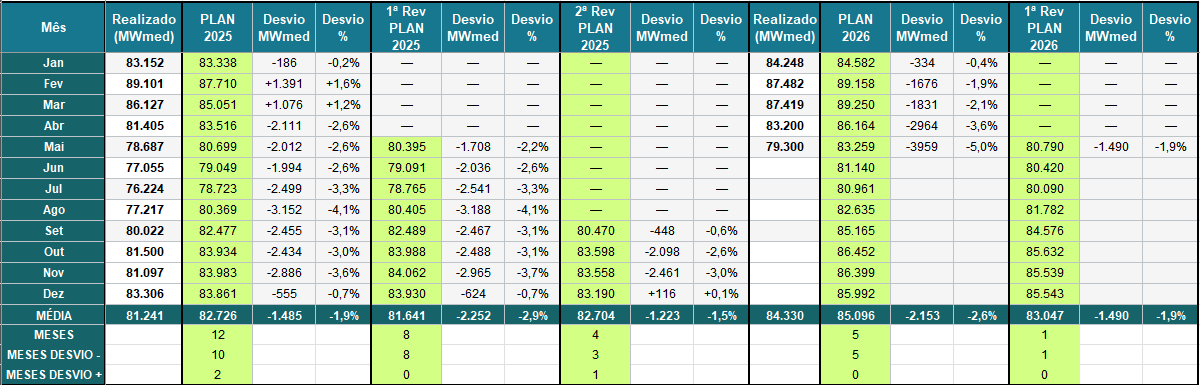1200x385 pixels.
Task: Click the Fev month row label
Action: pos(54,83)
